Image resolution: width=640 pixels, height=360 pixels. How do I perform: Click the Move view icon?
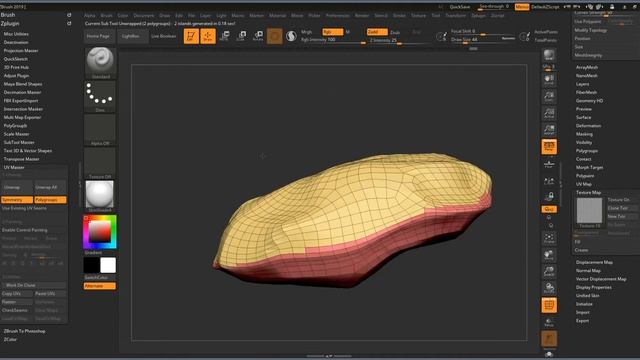(x=549, y=255)
